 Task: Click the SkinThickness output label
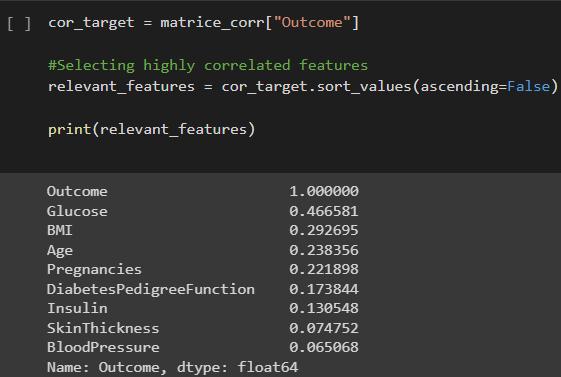click(x=103, y=328)
